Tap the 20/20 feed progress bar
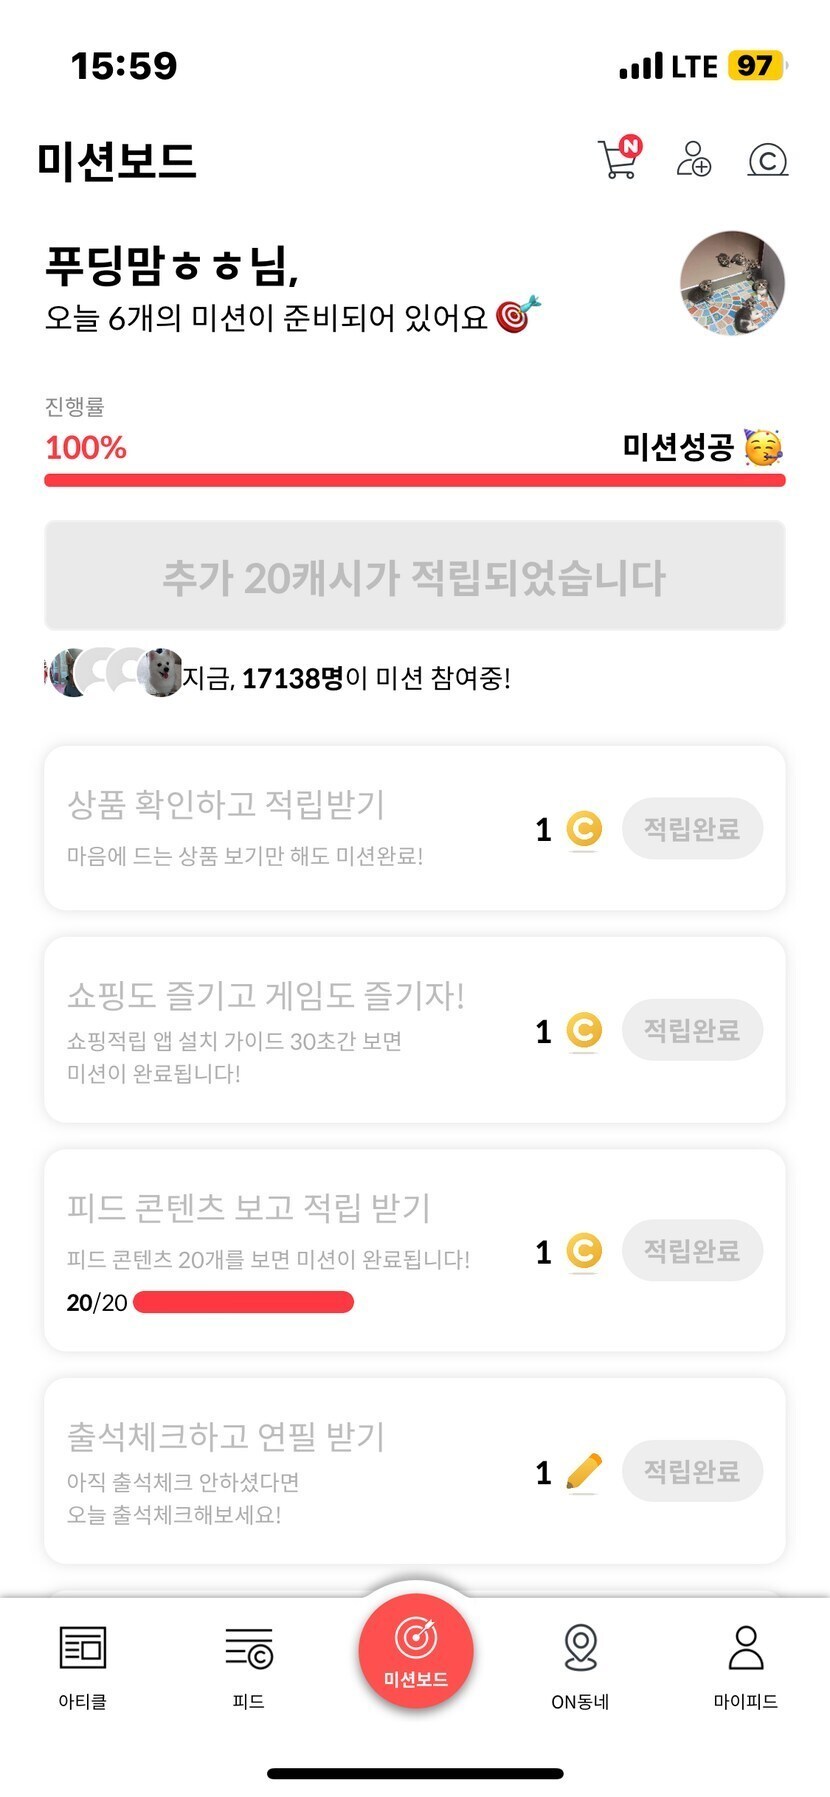Image resolution: width=830 pixels, height=1797 pixels. click(243, 1302)
